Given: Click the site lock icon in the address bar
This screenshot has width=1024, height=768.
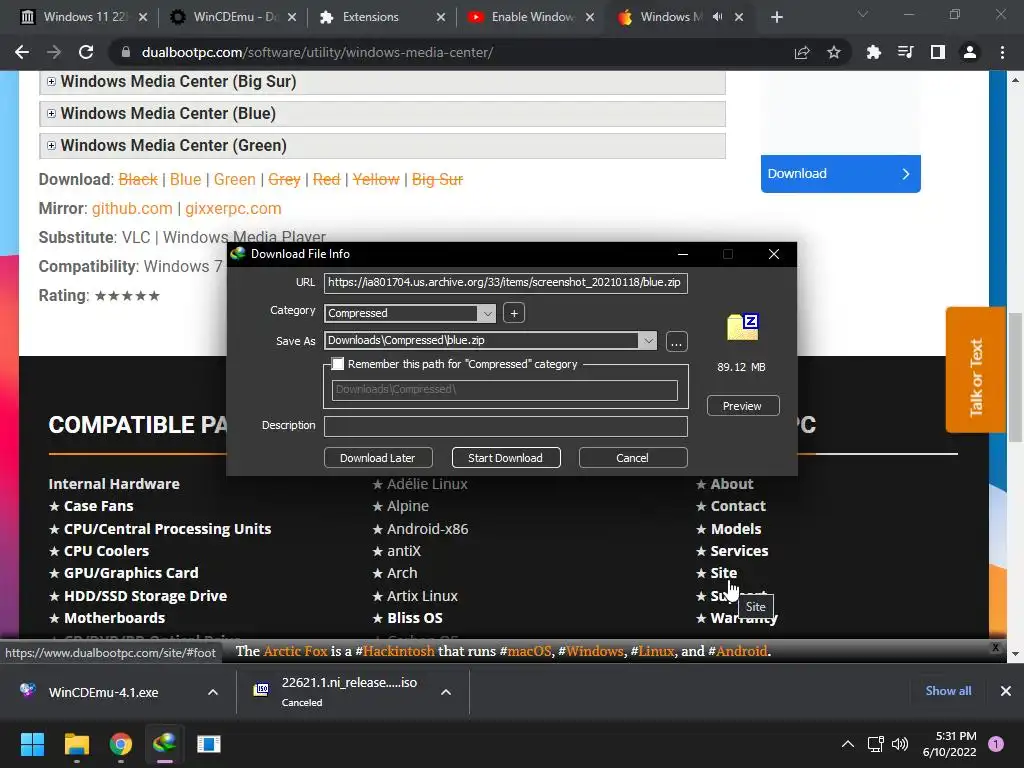Looking at the screenshot, I should 126,52.
